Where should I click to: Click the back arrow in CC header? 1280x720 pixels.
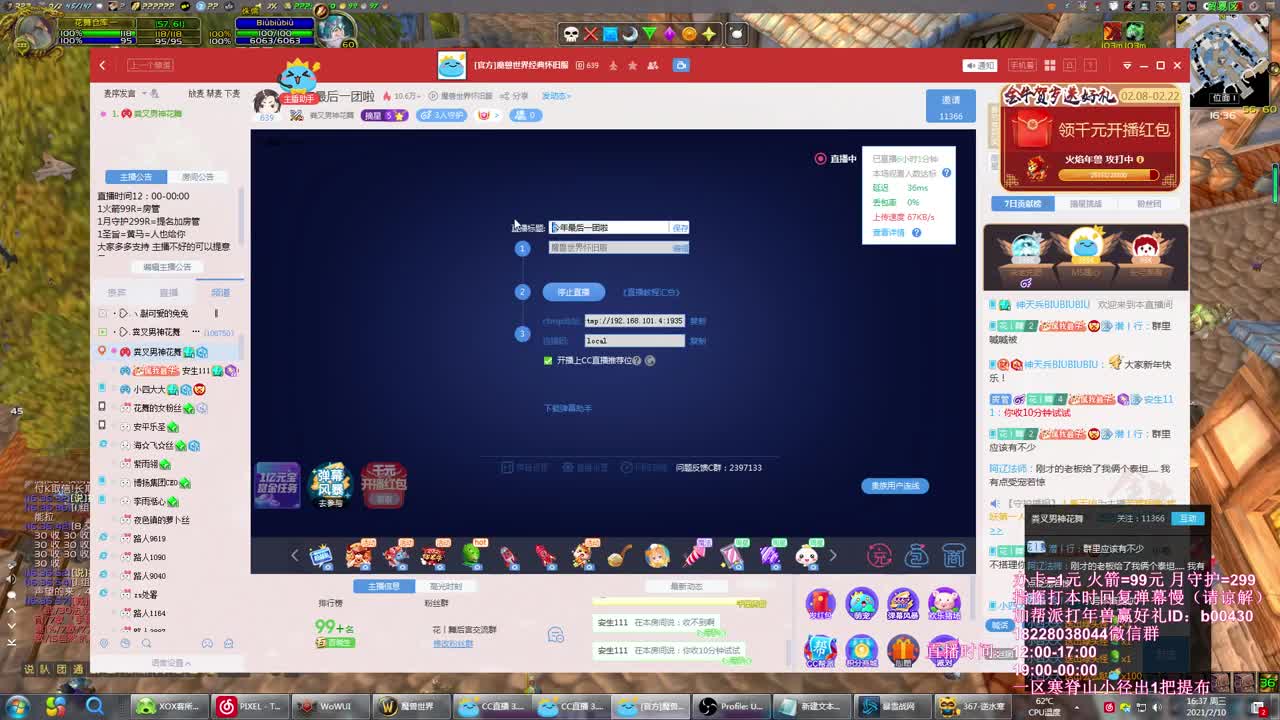102,65
